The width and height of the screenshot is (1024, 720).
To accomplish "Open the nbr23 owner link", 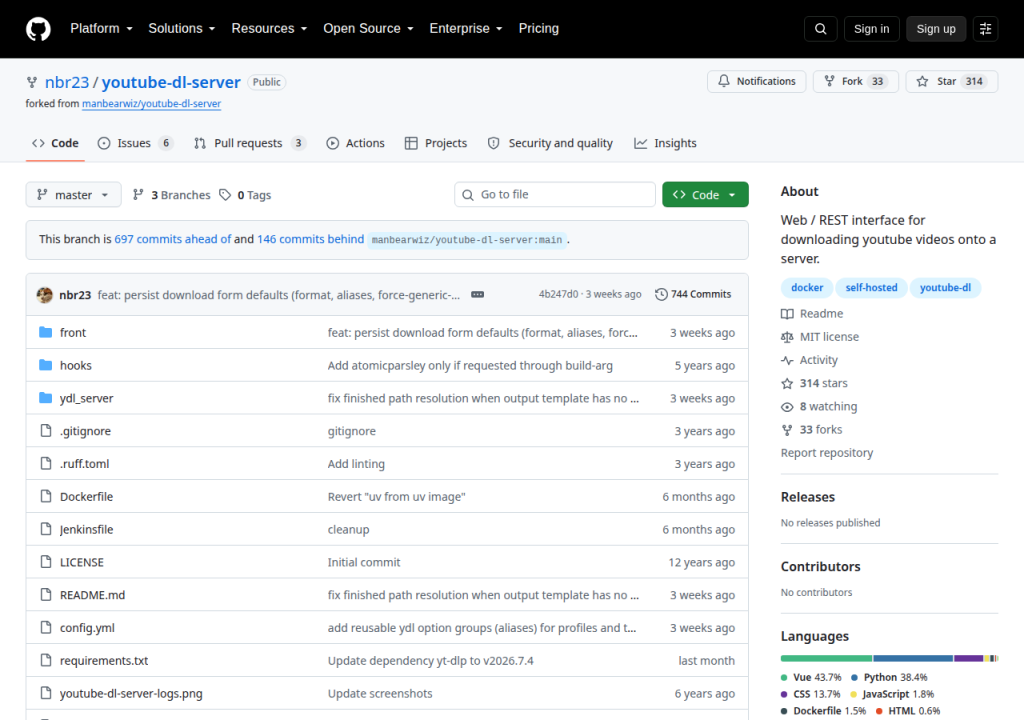I will point(67,82).
